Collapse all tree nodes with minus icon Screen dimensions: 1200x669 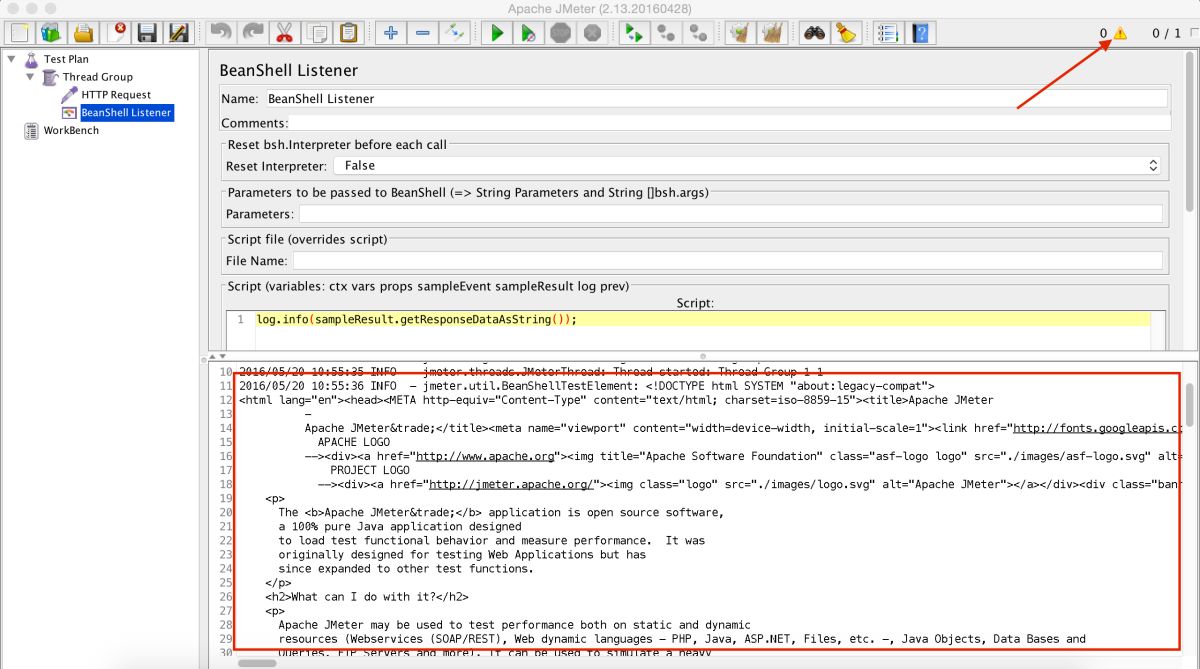tap(422, 33)
